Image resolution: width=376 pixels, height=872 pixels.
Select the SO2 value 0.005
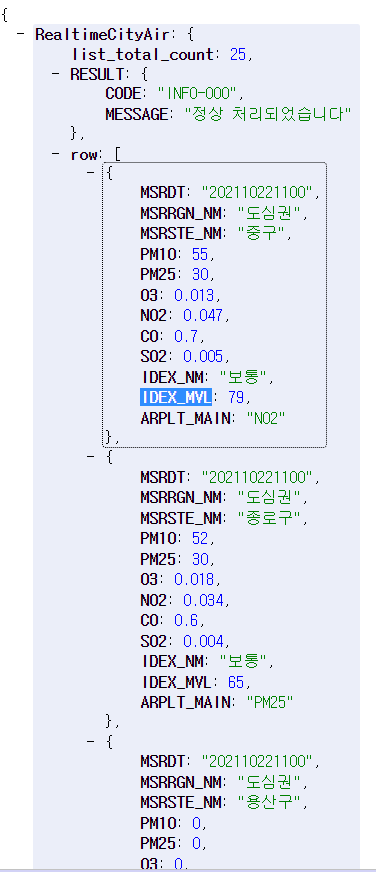(x=203, y=356)
